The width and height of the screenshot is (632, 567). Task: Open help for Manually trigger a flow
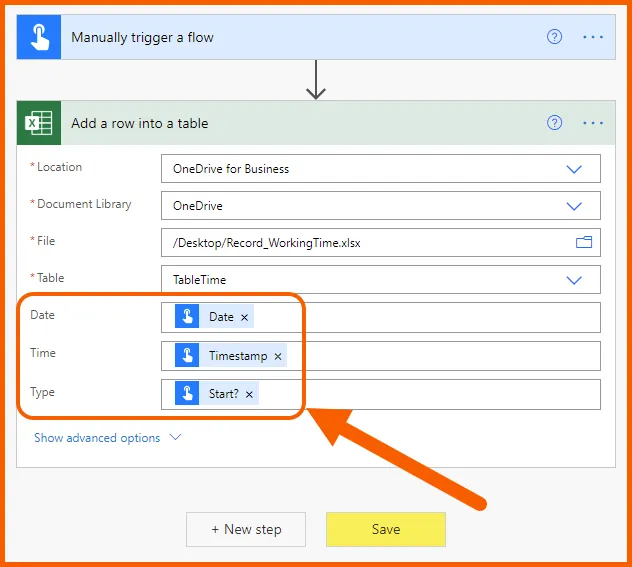point(554,37)
